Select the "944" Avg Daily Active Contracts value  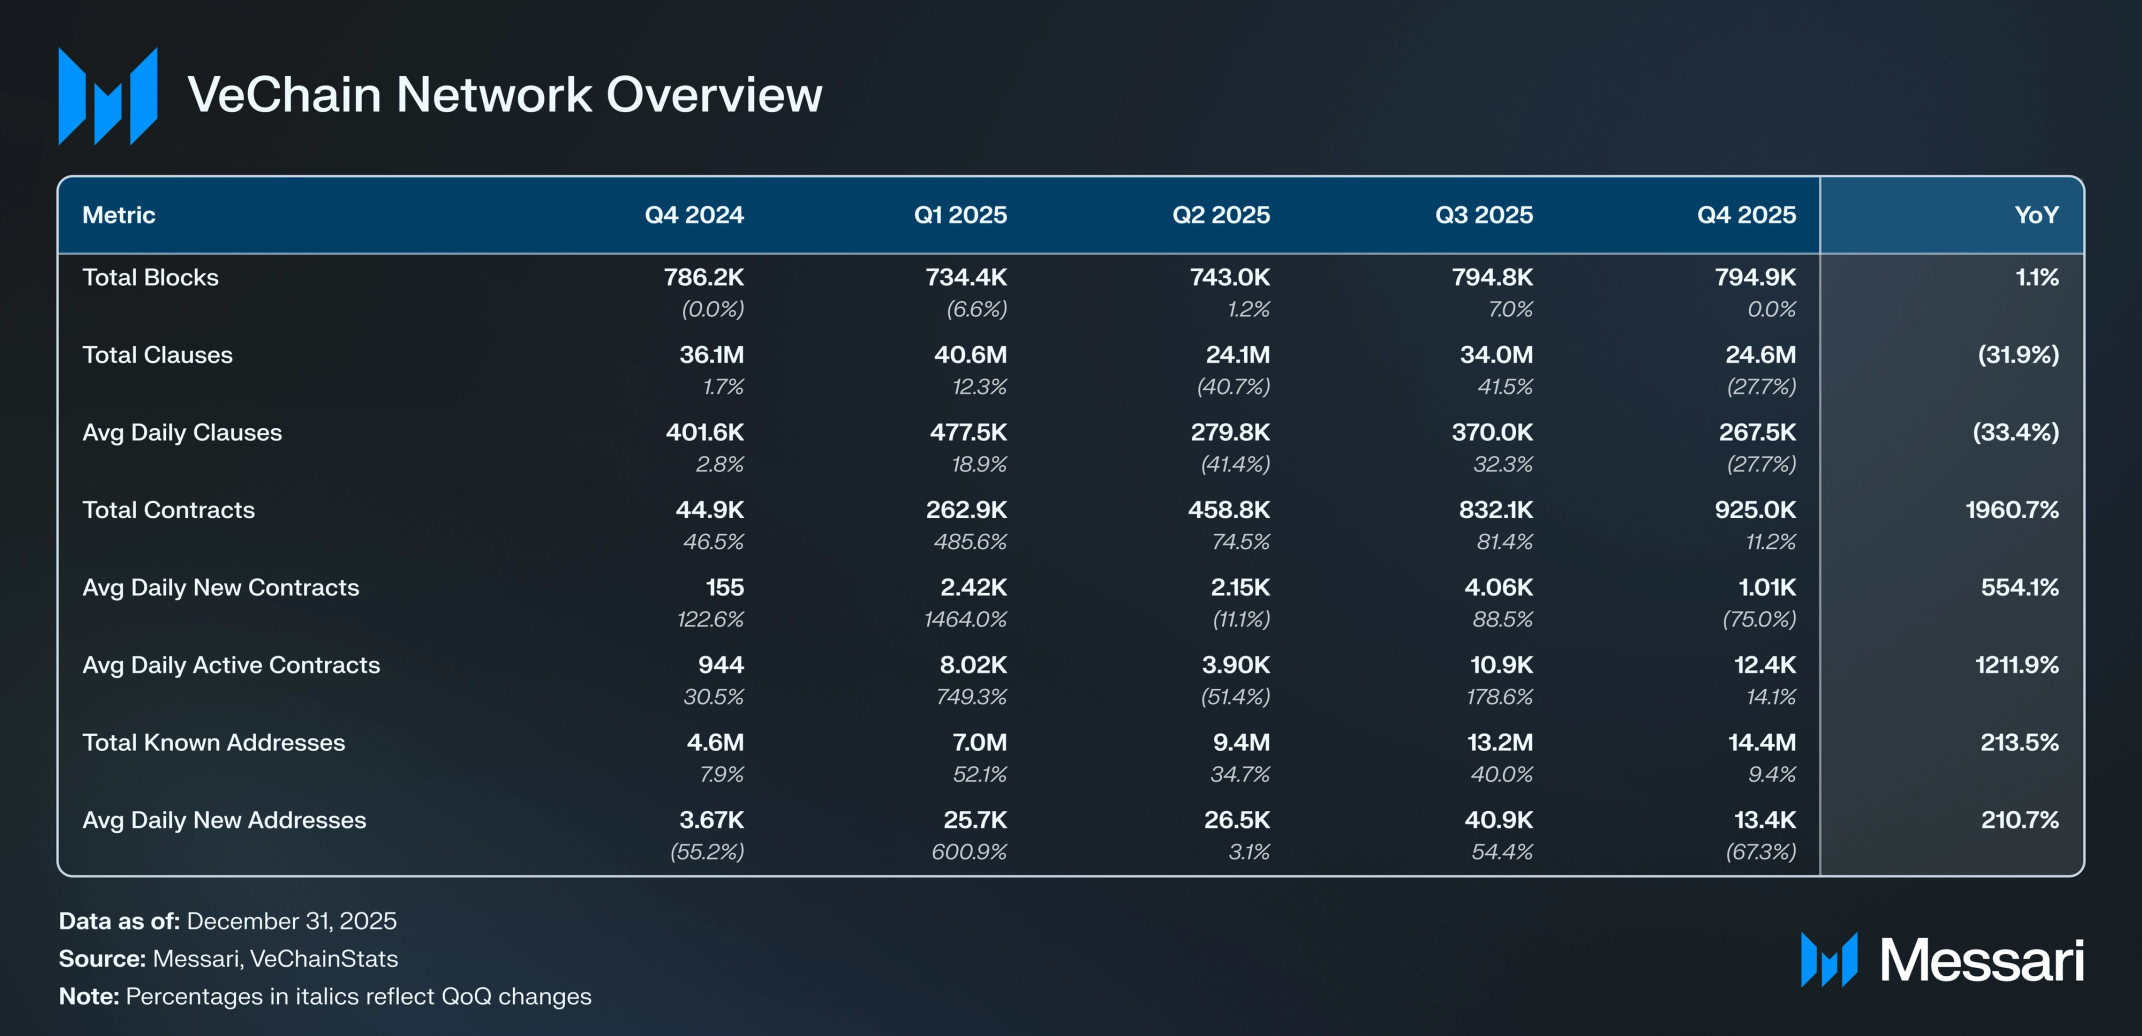721,665
